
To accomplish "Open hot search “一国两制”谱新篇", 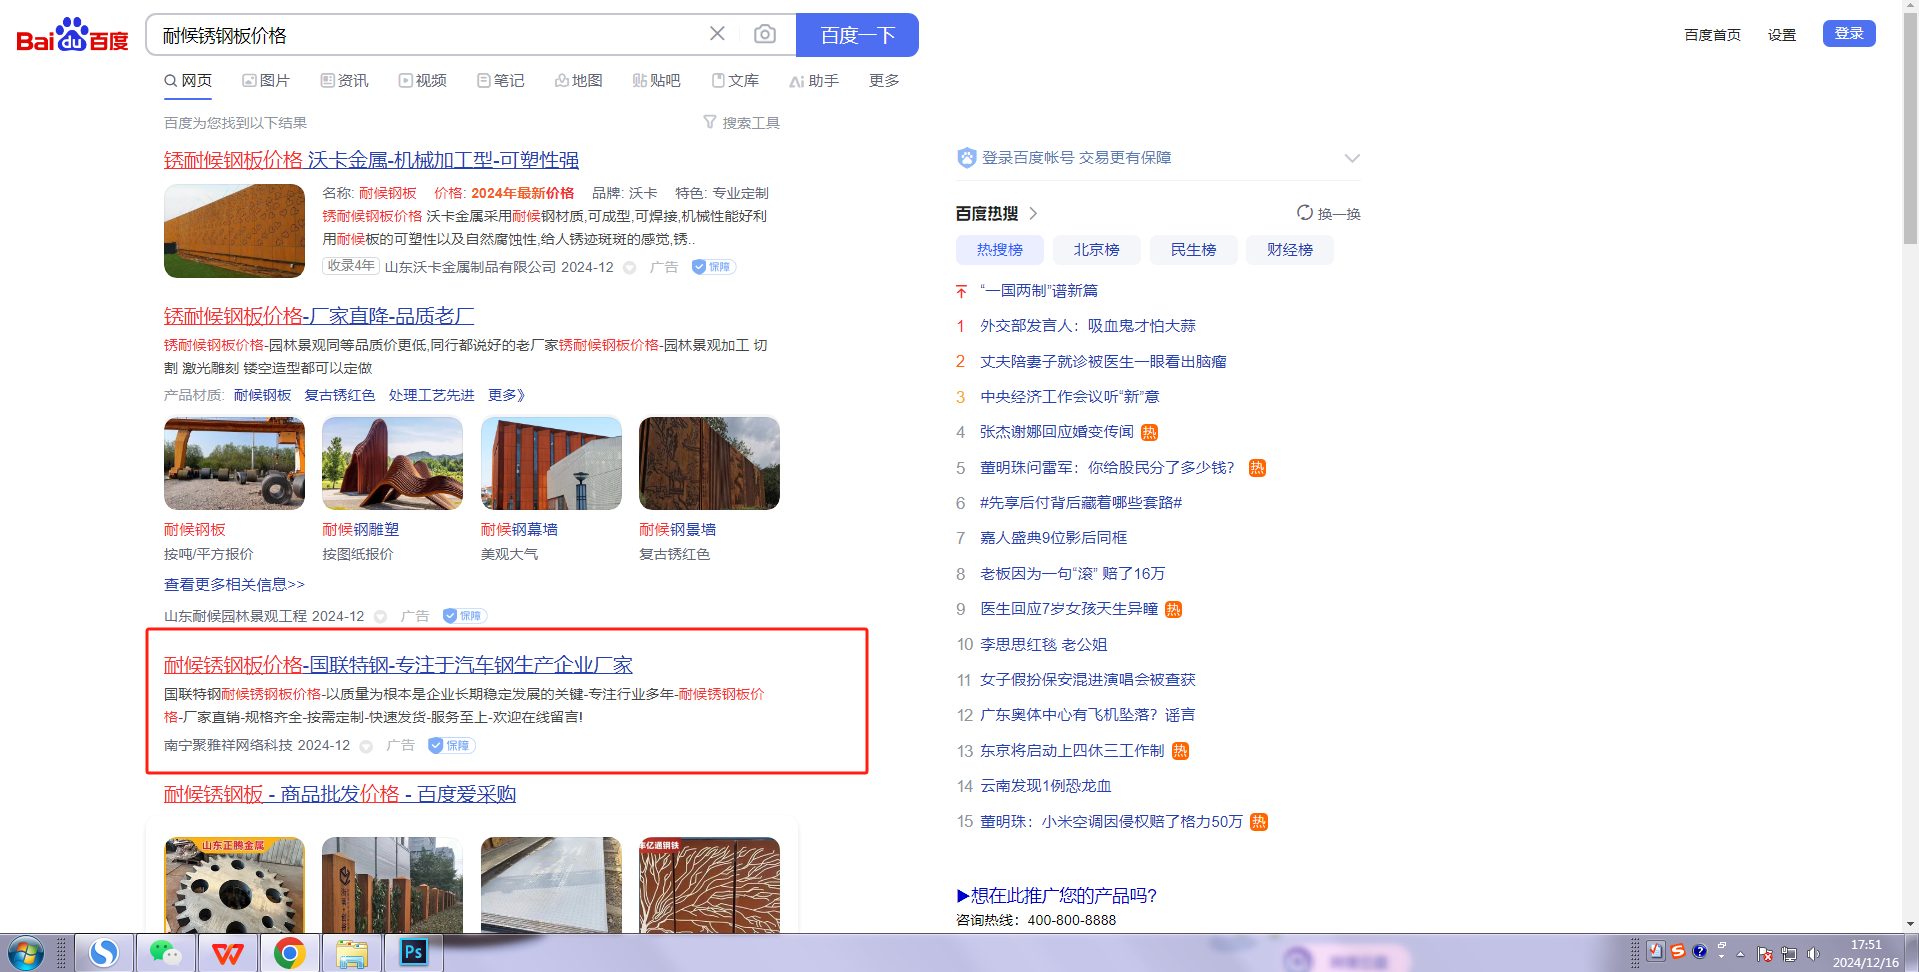I will pyautogui.click(x=1039, y=291).
